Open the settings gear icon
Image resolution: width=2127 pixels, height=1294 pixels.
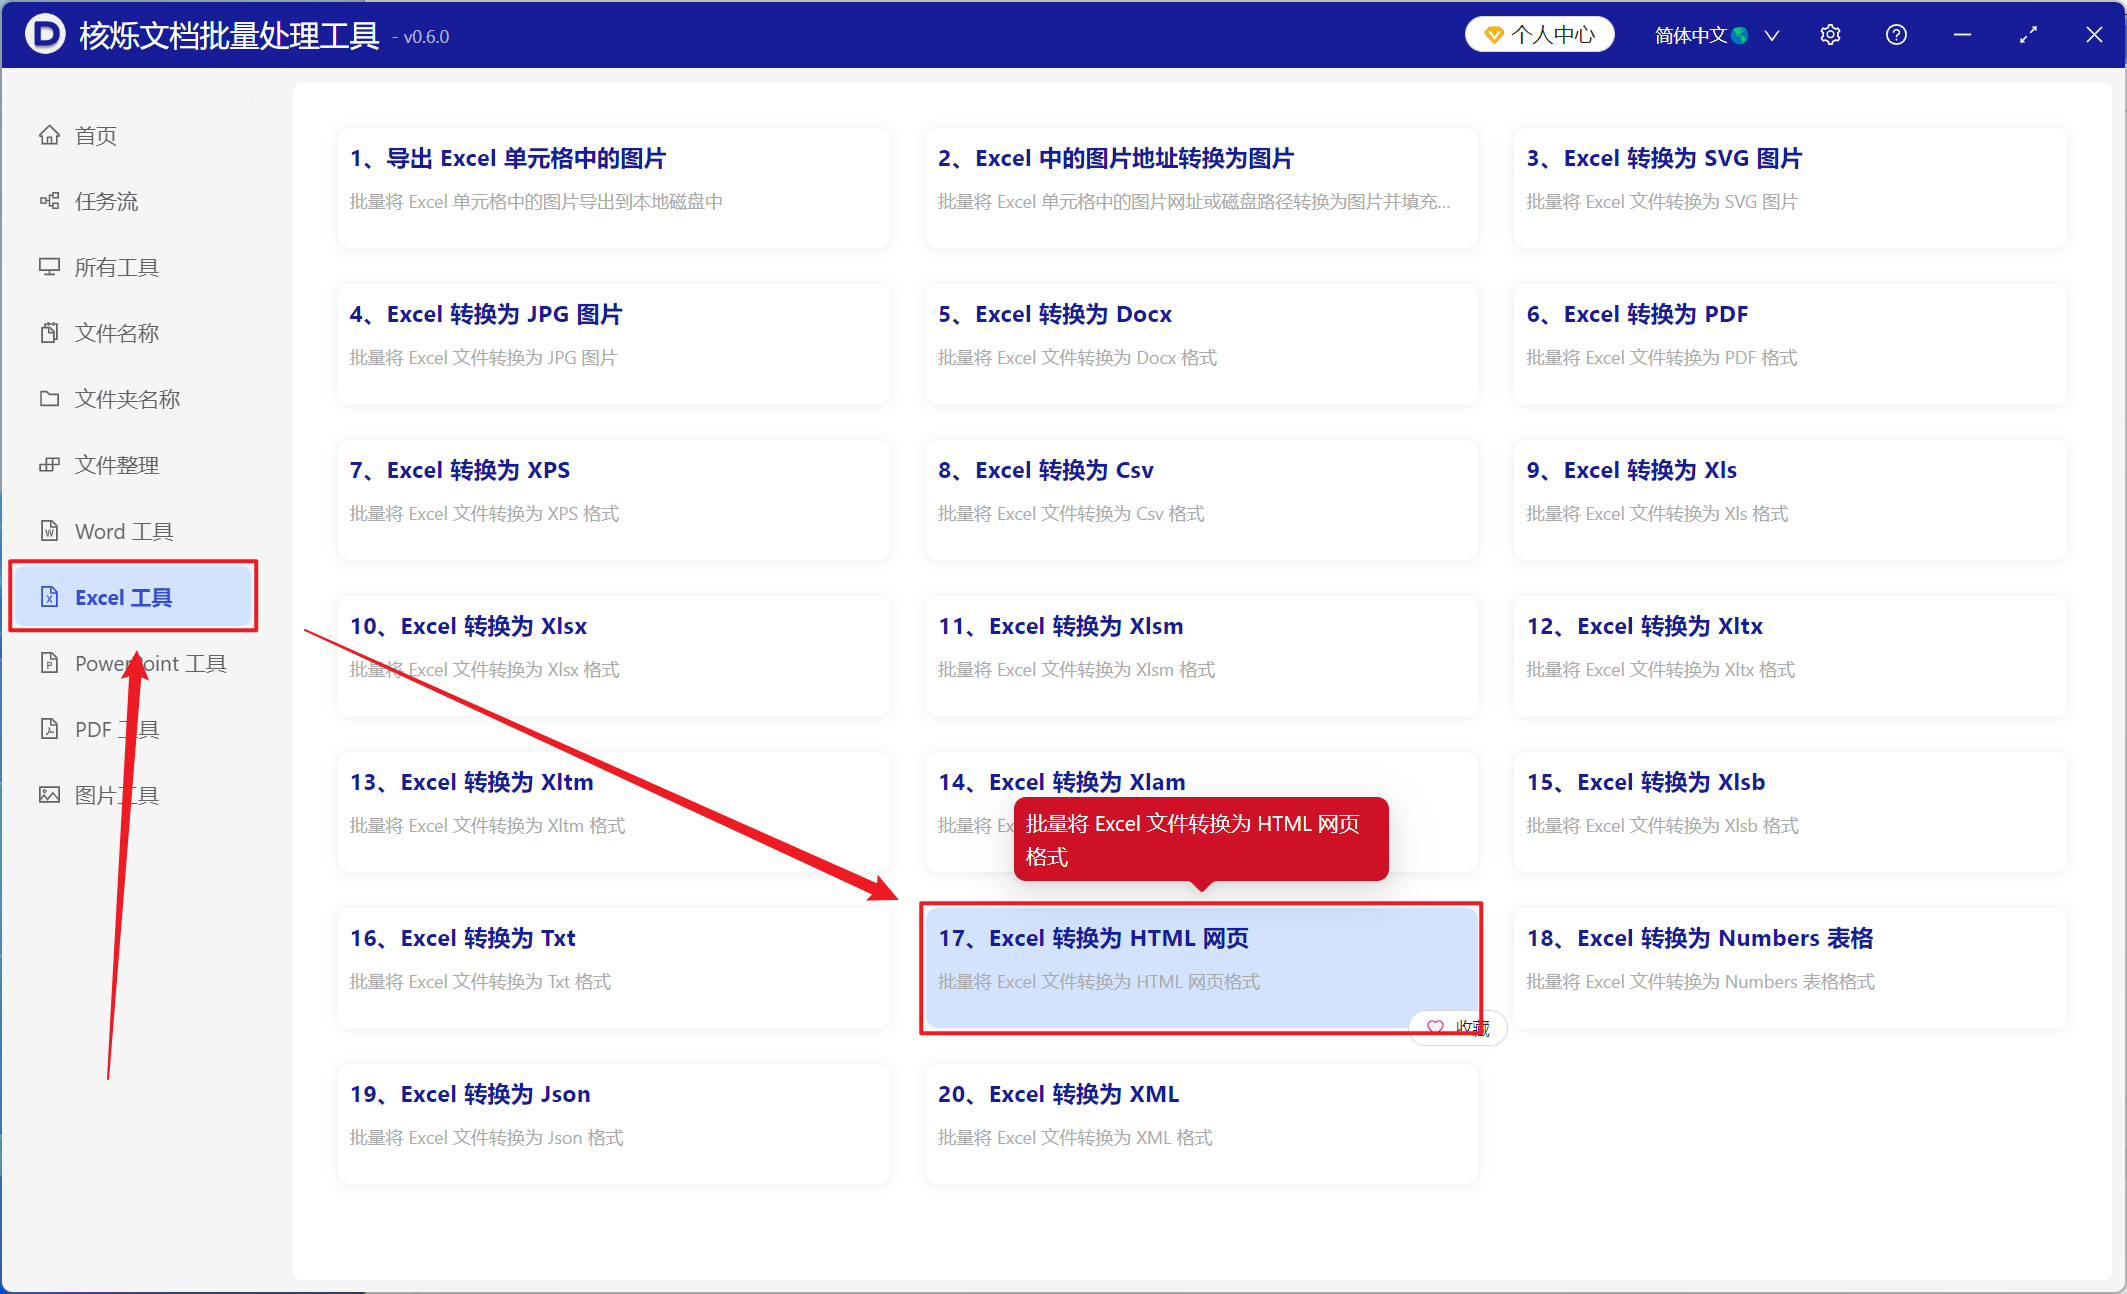click(1830, 35)
